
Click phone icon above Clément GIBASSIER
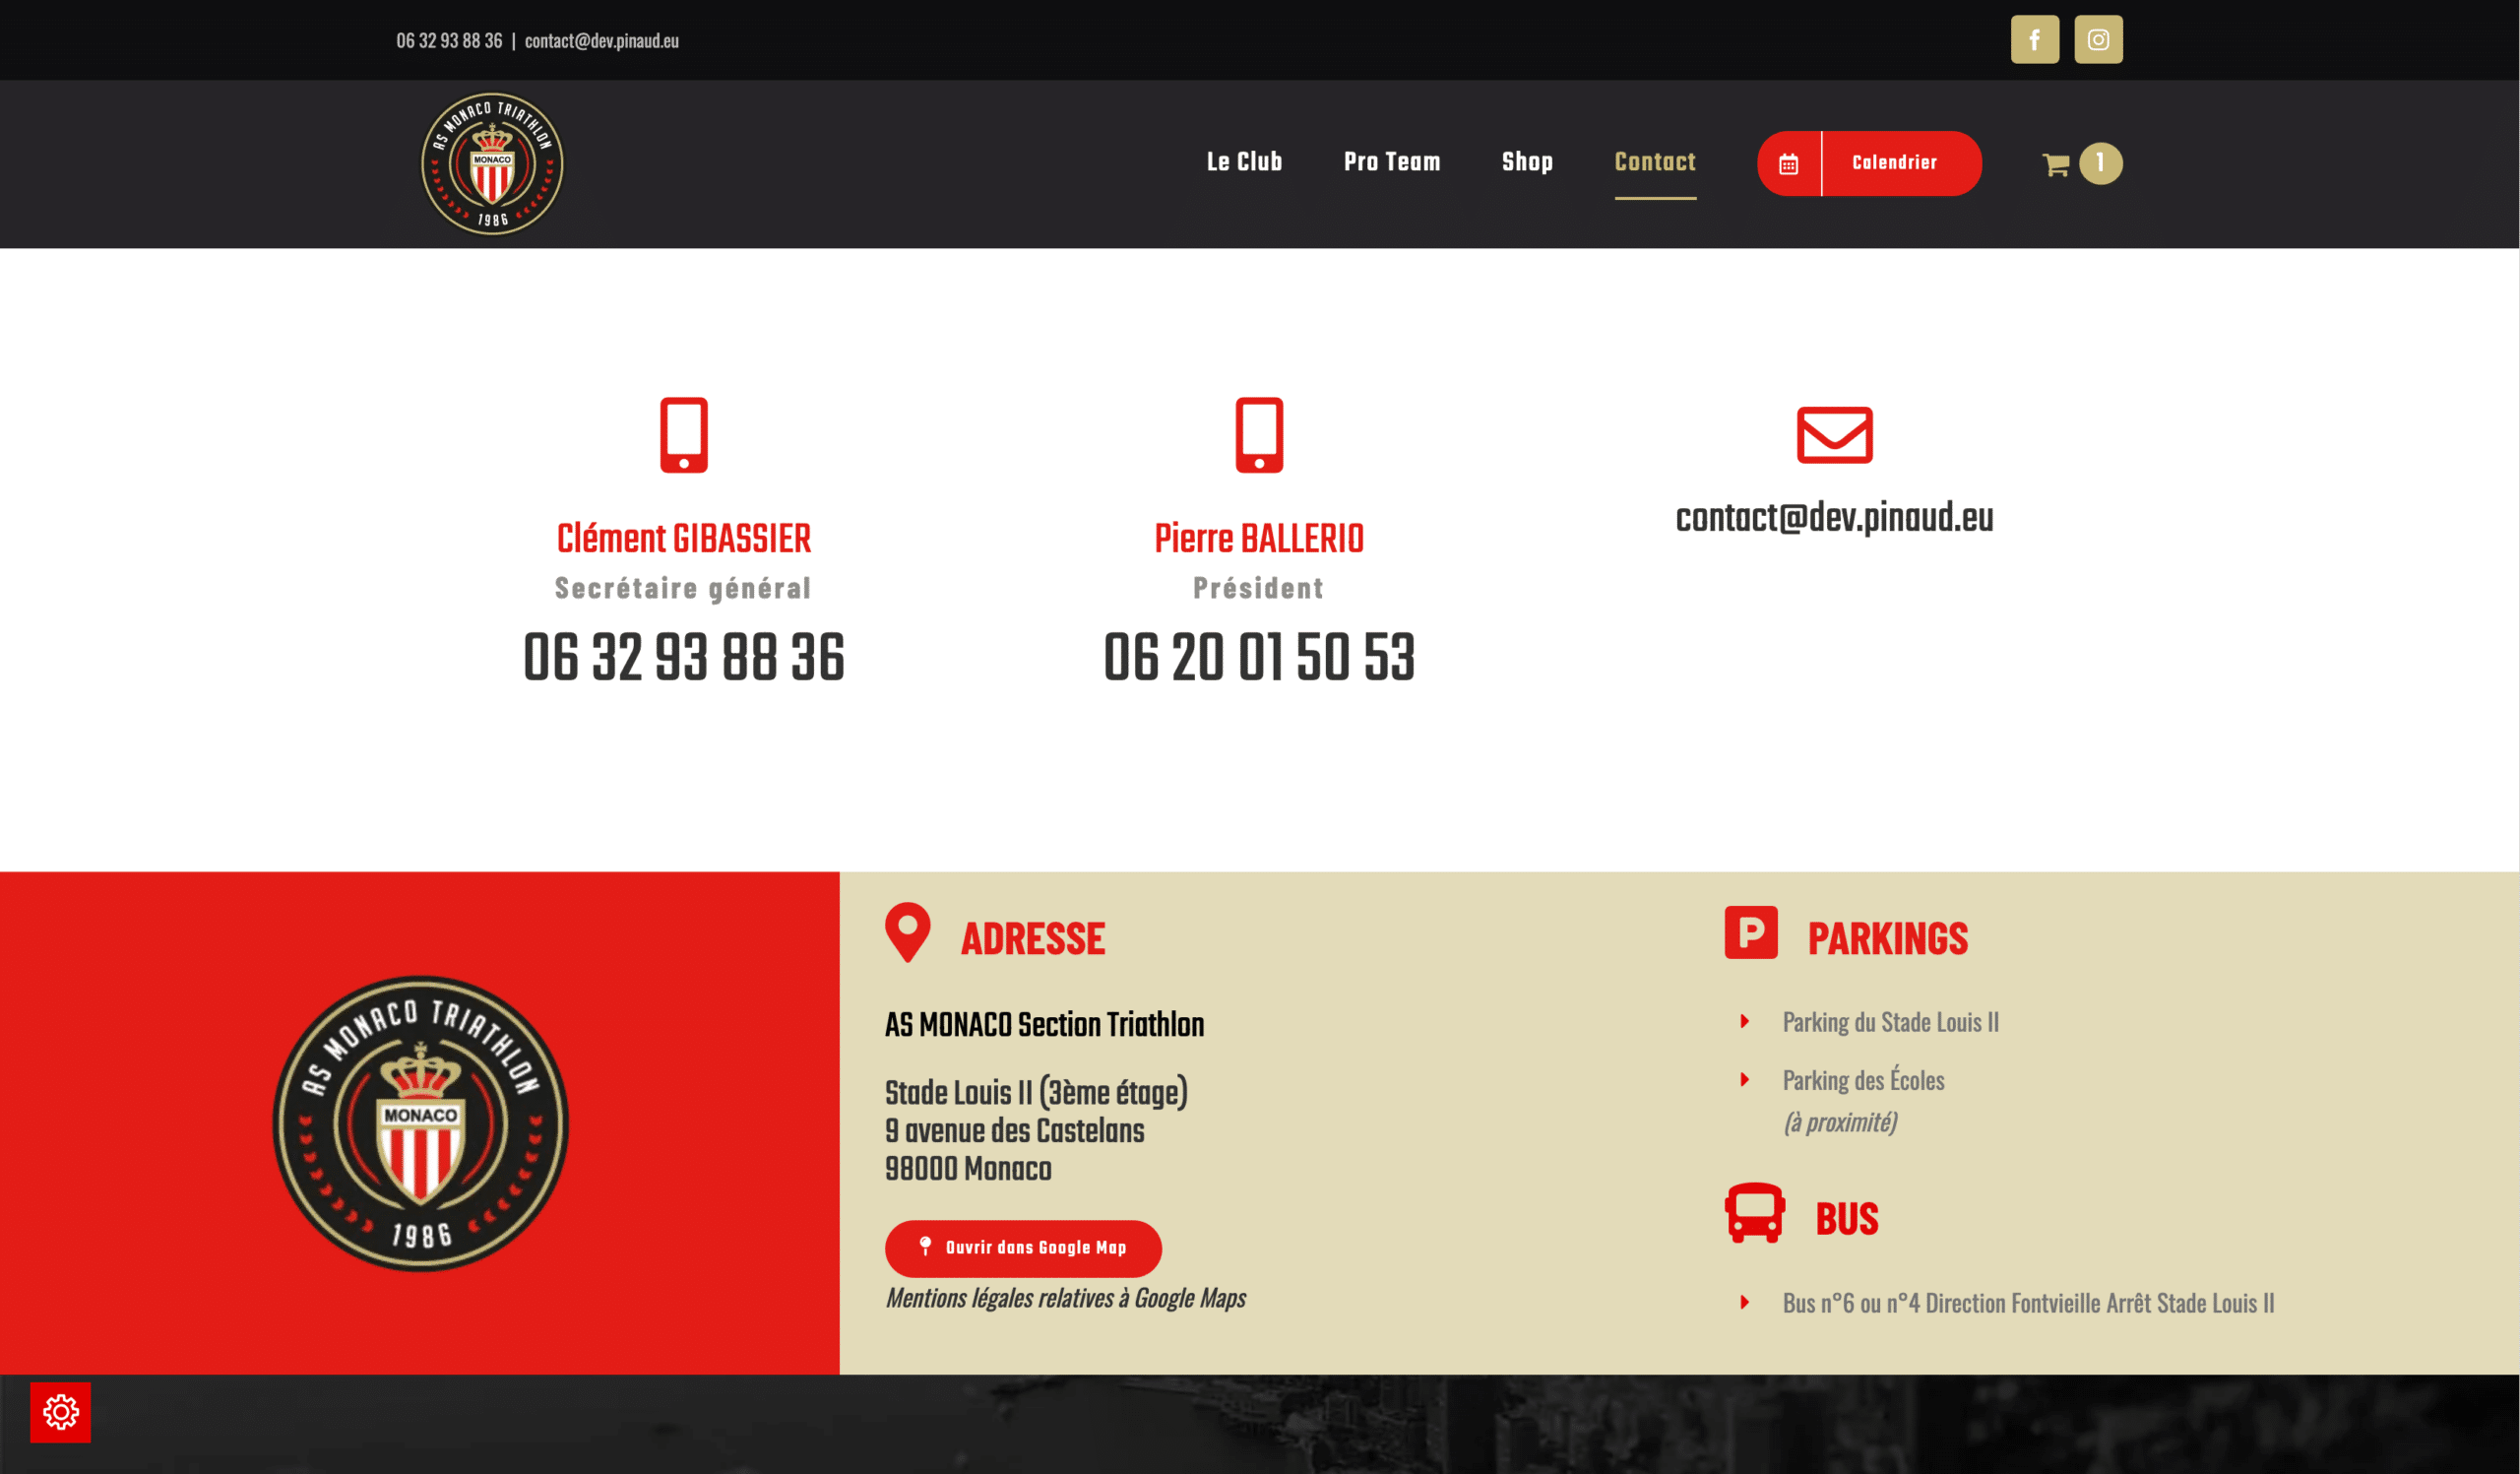click(684, 435)
